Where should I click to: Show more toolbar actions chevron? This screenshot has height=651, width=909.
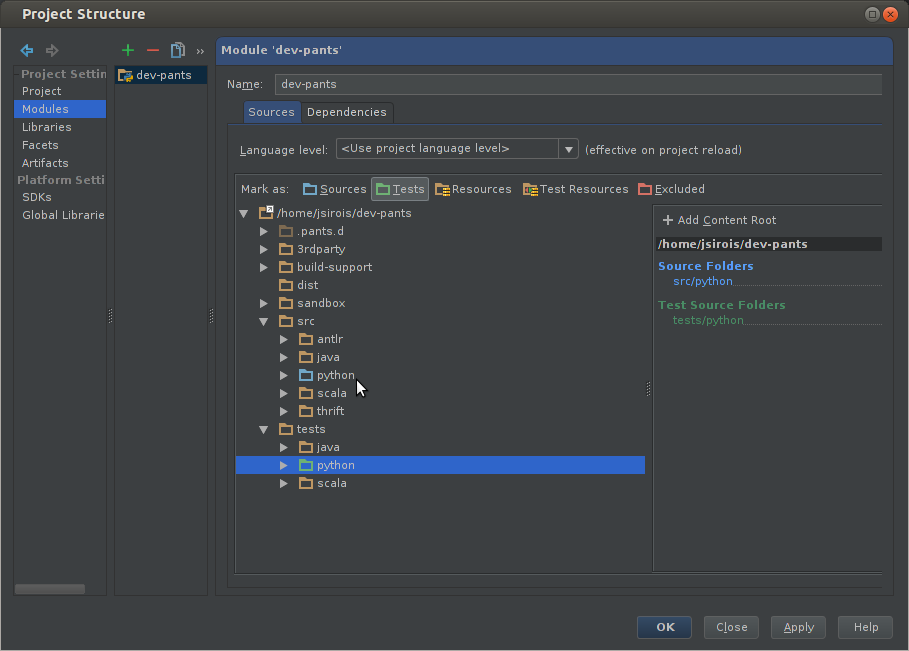(200, 52)
